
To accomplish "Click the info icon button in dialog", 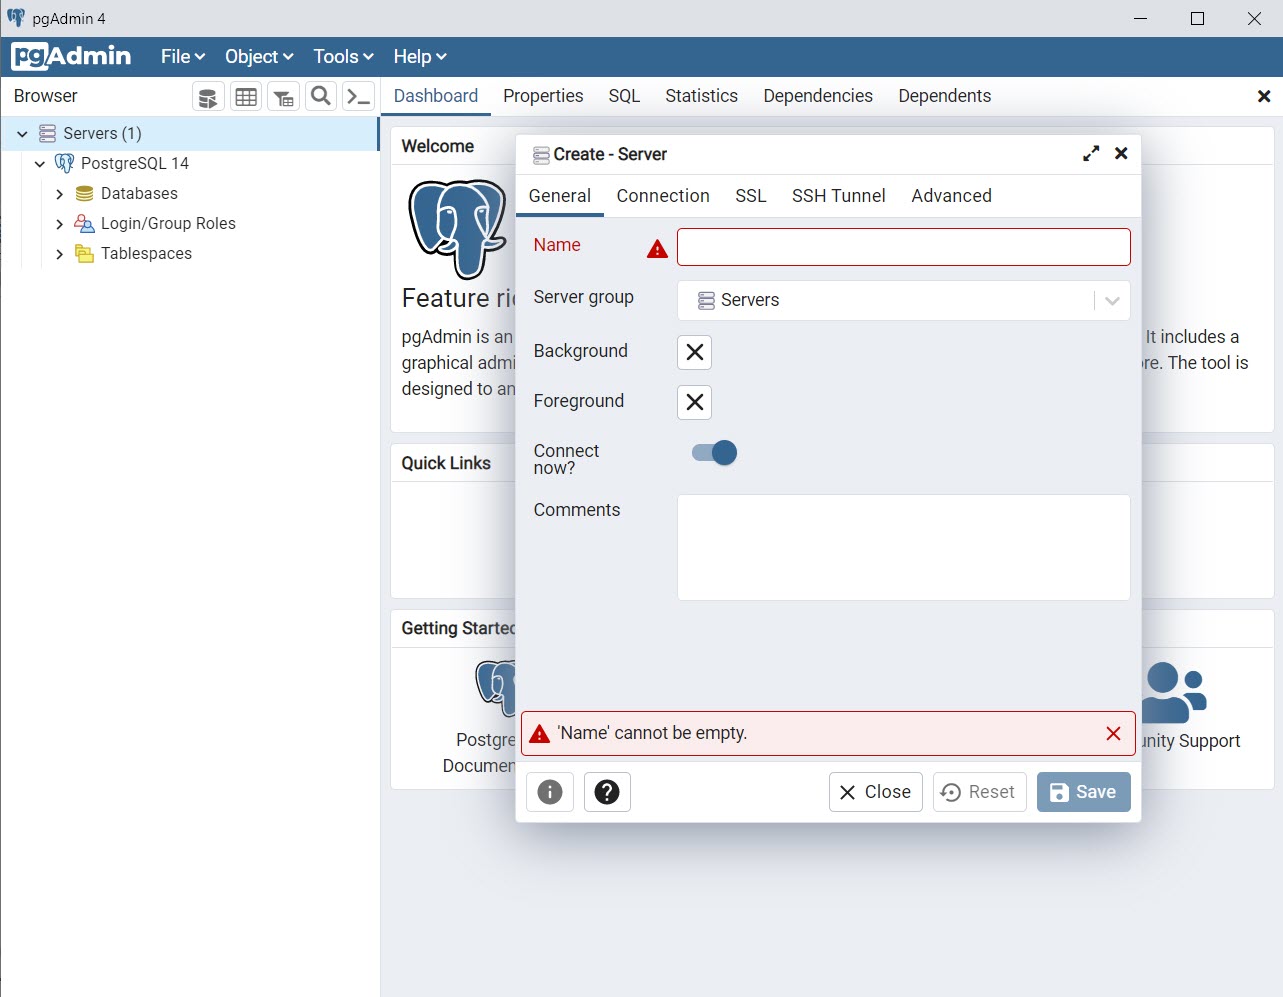I will pos(550,792).
